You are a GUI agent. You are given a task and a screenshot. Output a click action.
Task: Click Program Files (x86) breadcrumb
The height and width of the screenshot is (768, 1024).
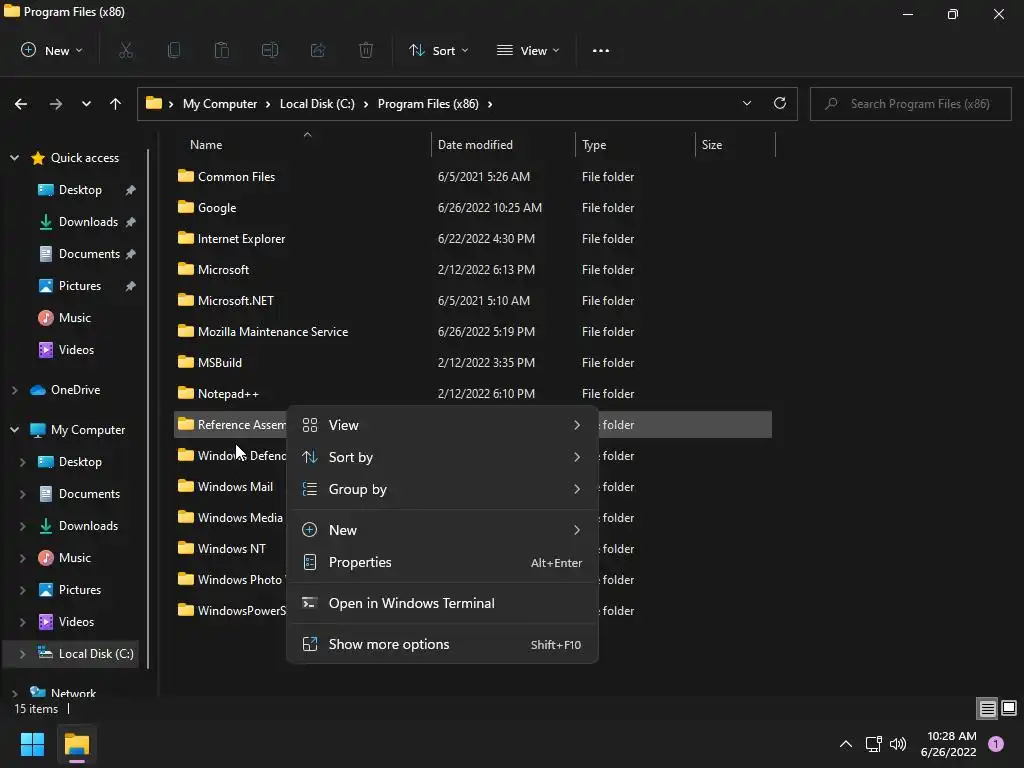[428, 104]
